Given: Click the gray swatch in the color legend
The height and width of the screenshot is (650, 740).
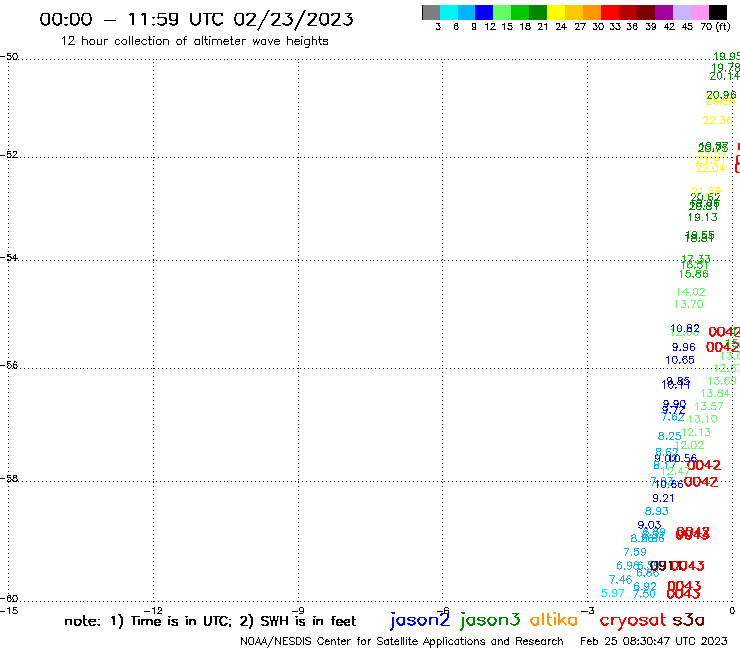Looking at the screenshot, I should pos(431,12).
